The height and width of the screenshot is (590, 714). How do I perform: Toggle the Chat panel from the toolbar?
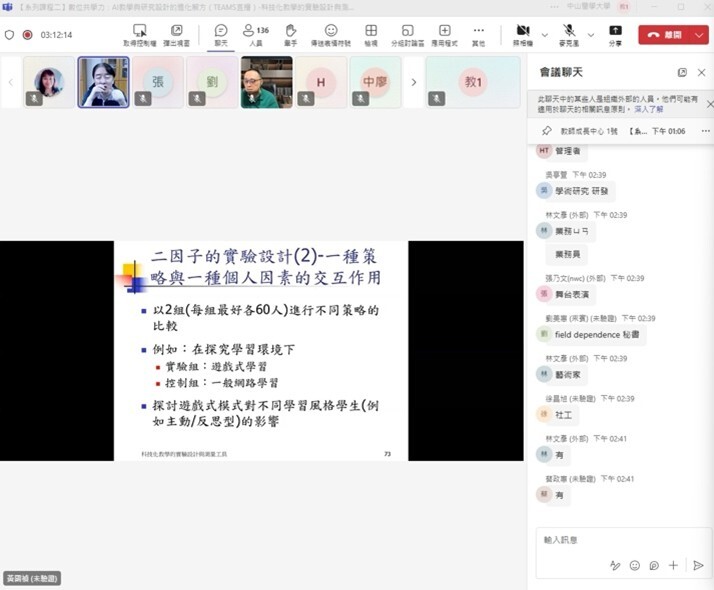coord(221,34)
